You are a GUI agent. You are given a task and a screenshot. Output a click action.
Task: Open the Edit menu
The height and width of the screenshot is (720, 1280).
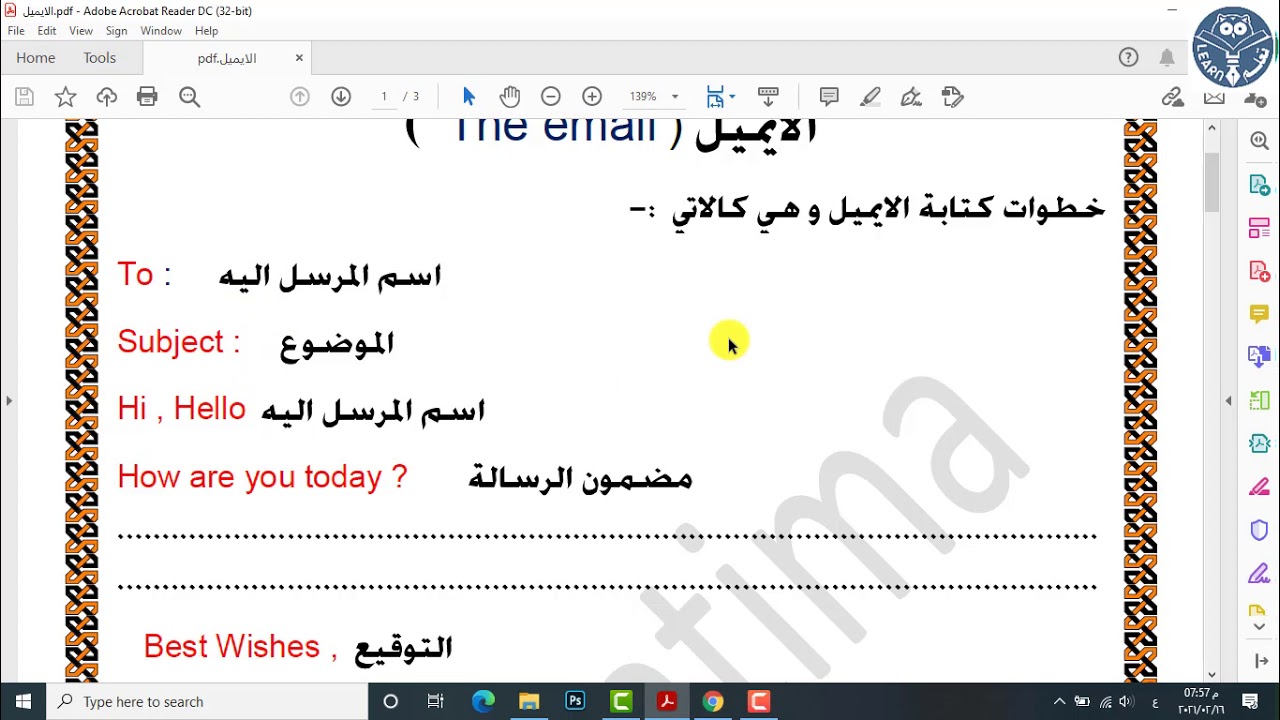(47, 31)
